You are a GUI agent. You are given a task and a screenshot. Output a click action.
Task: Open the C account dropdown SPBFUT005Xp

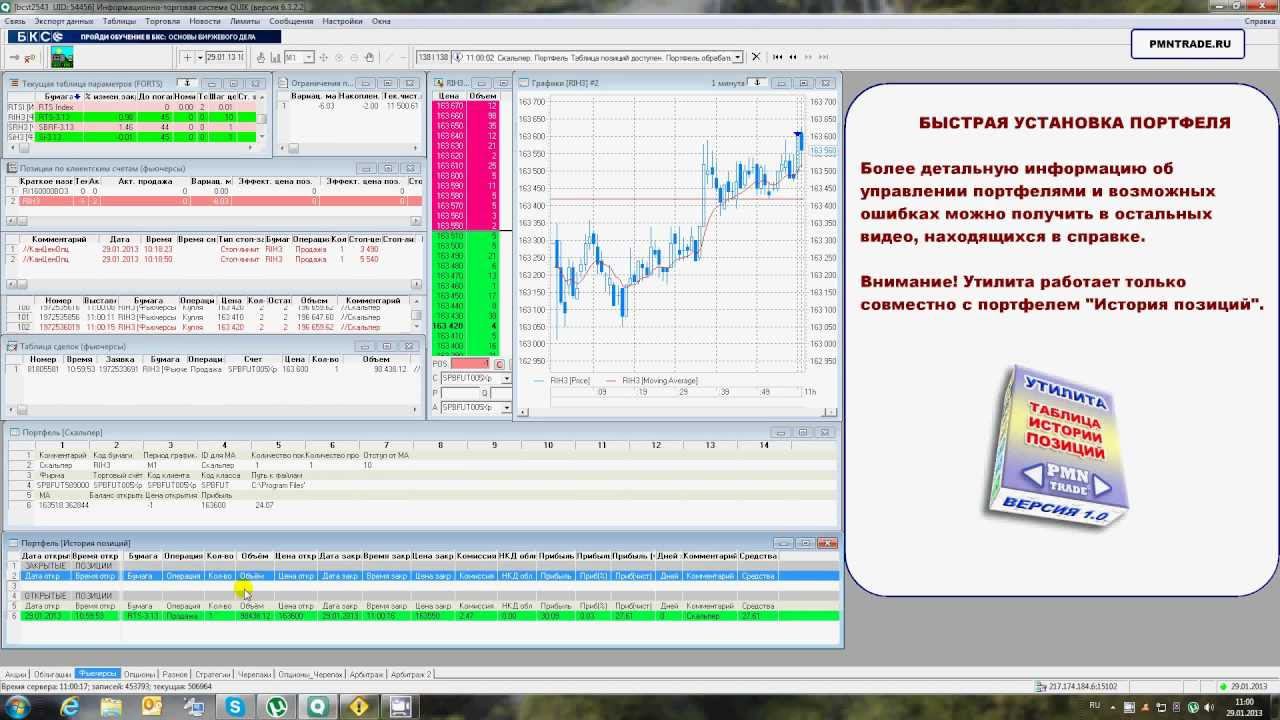coord(507,379)
